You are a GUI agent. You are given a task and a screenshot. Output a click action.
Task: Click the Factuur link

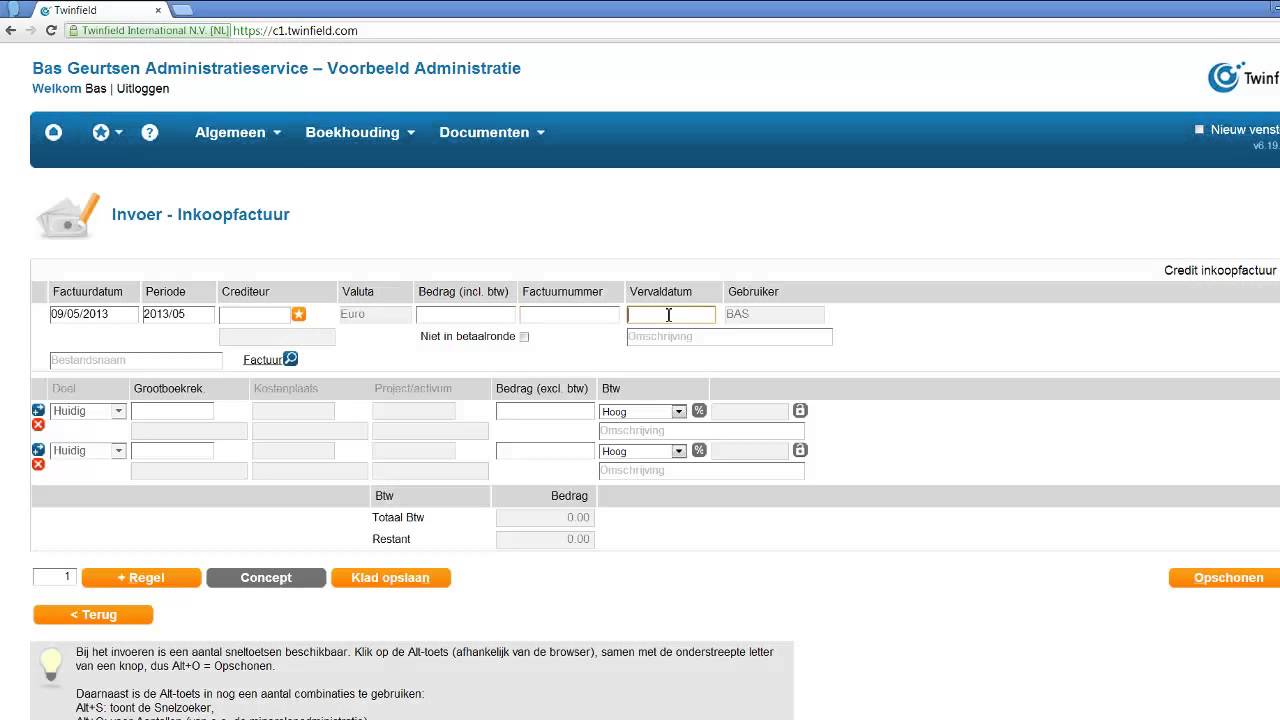pyautogui.click(x=263, y=360)
